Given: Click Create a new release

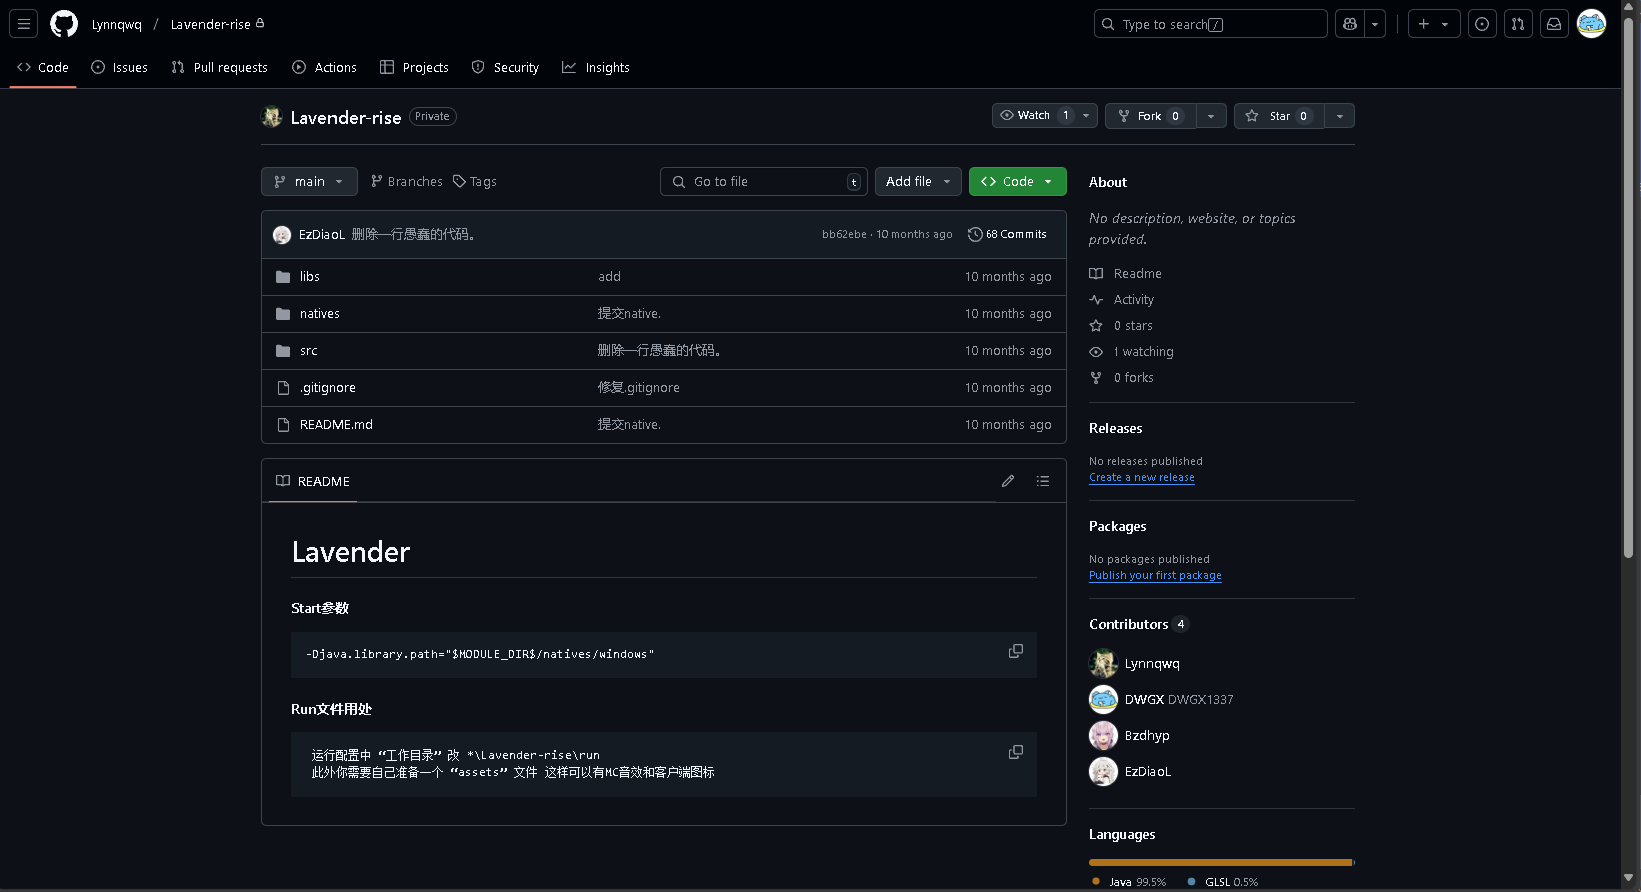Looking at the screenshot, I should (x=1142, y=478).
